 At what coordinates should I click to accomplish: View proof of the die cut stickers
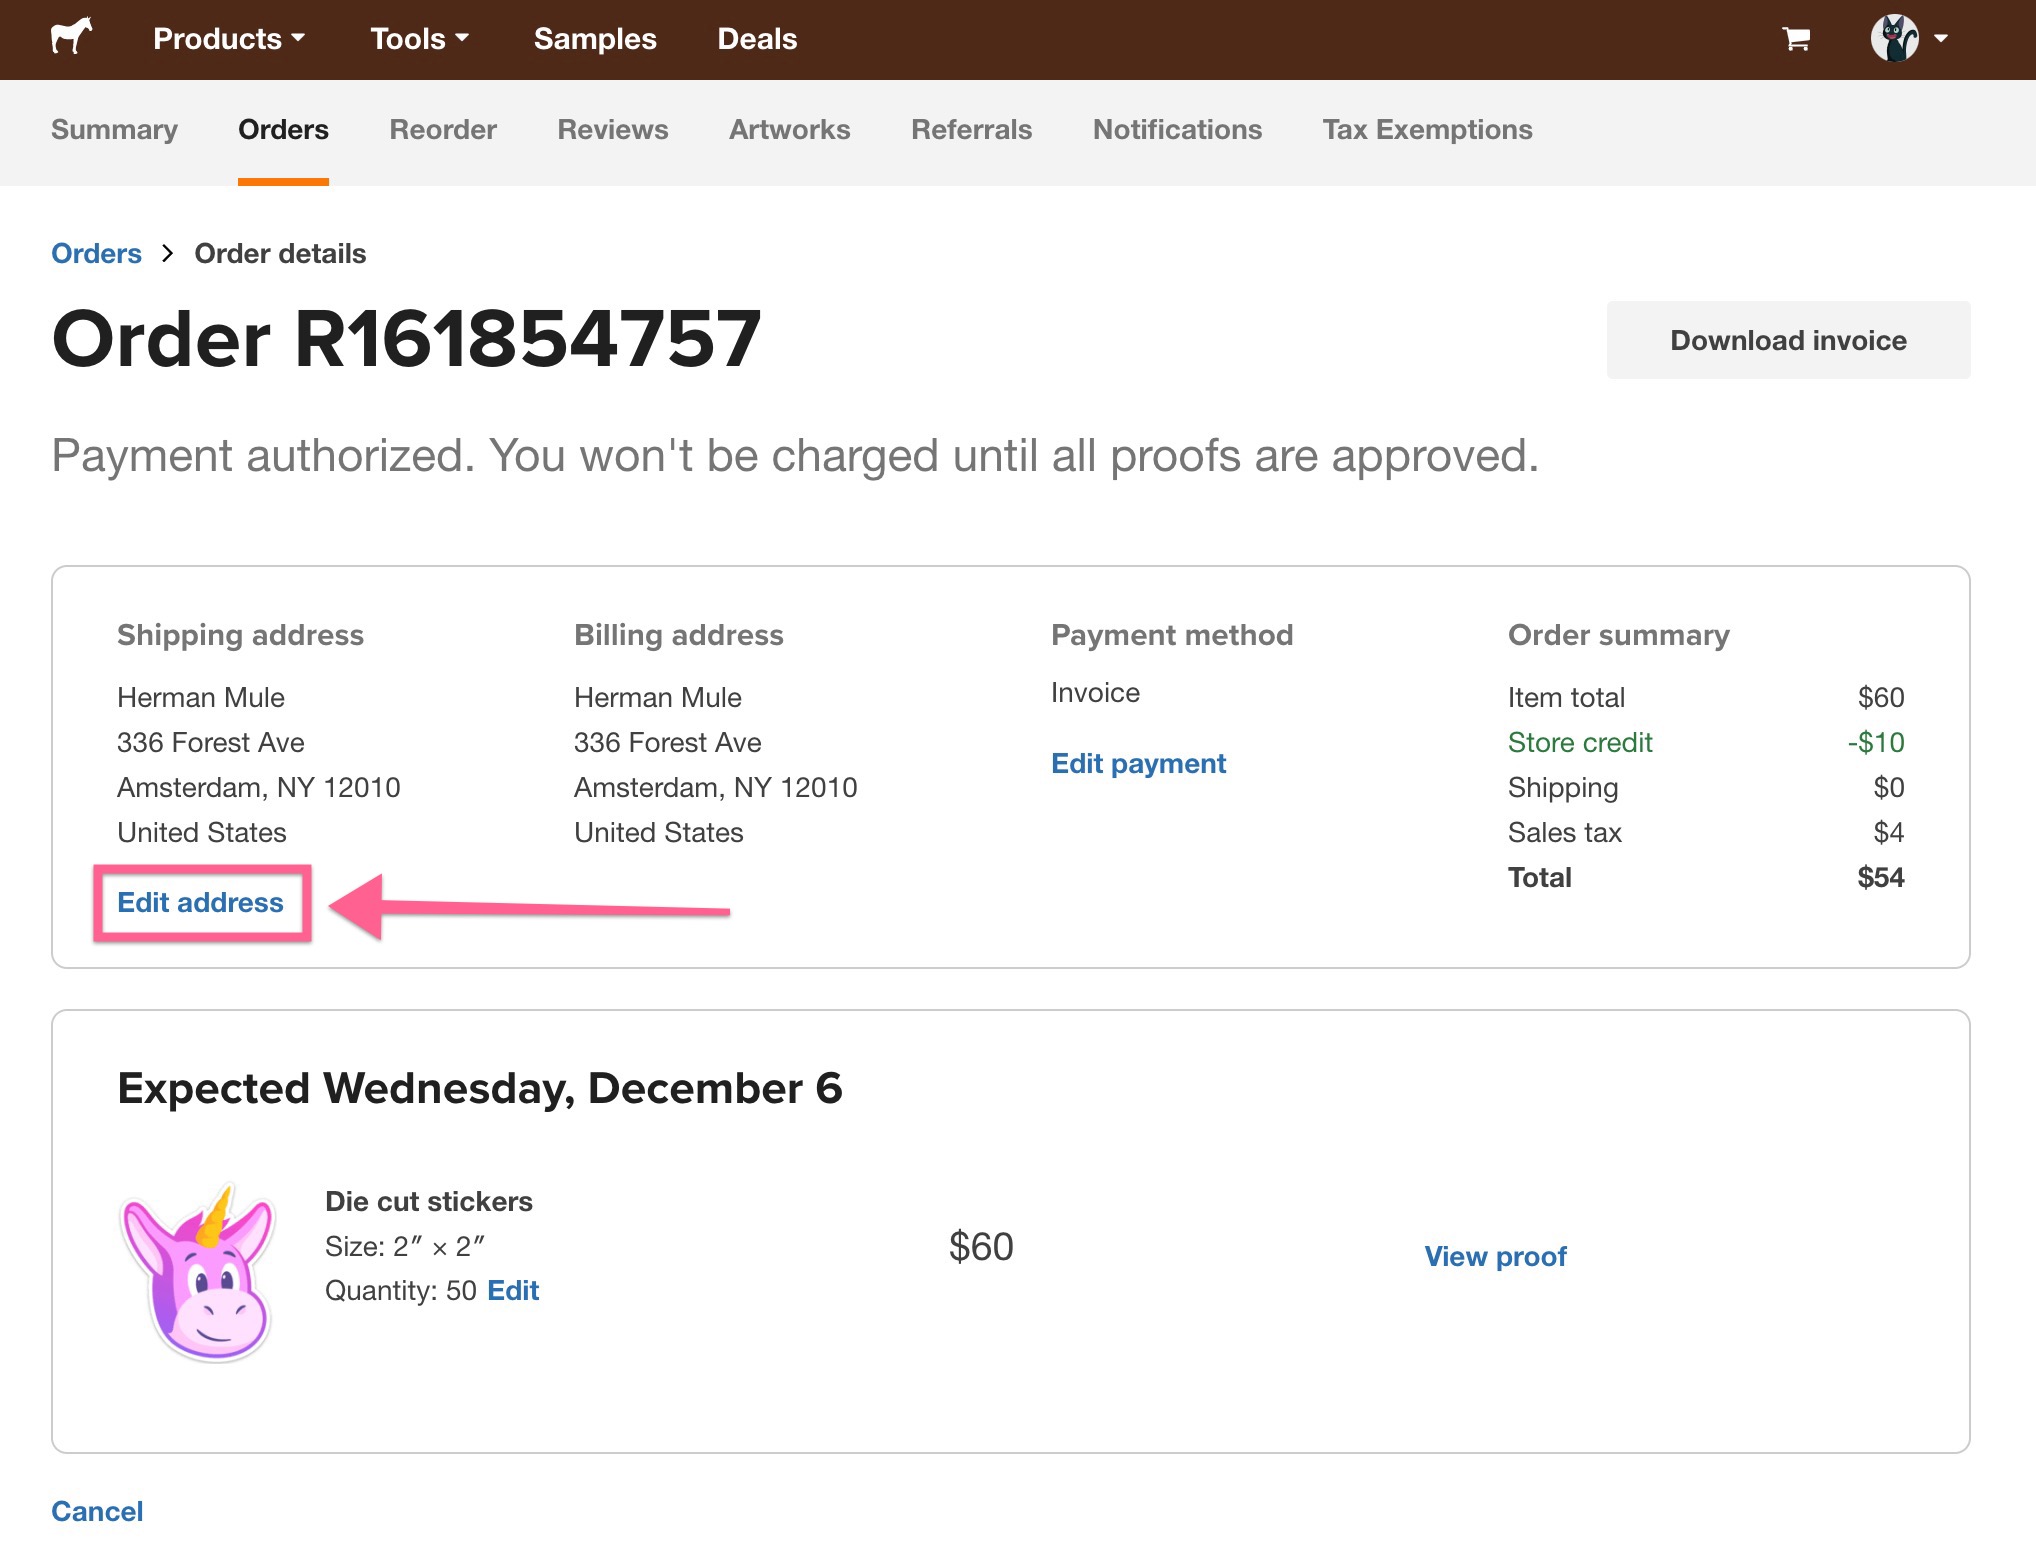coord(1495,1256)
